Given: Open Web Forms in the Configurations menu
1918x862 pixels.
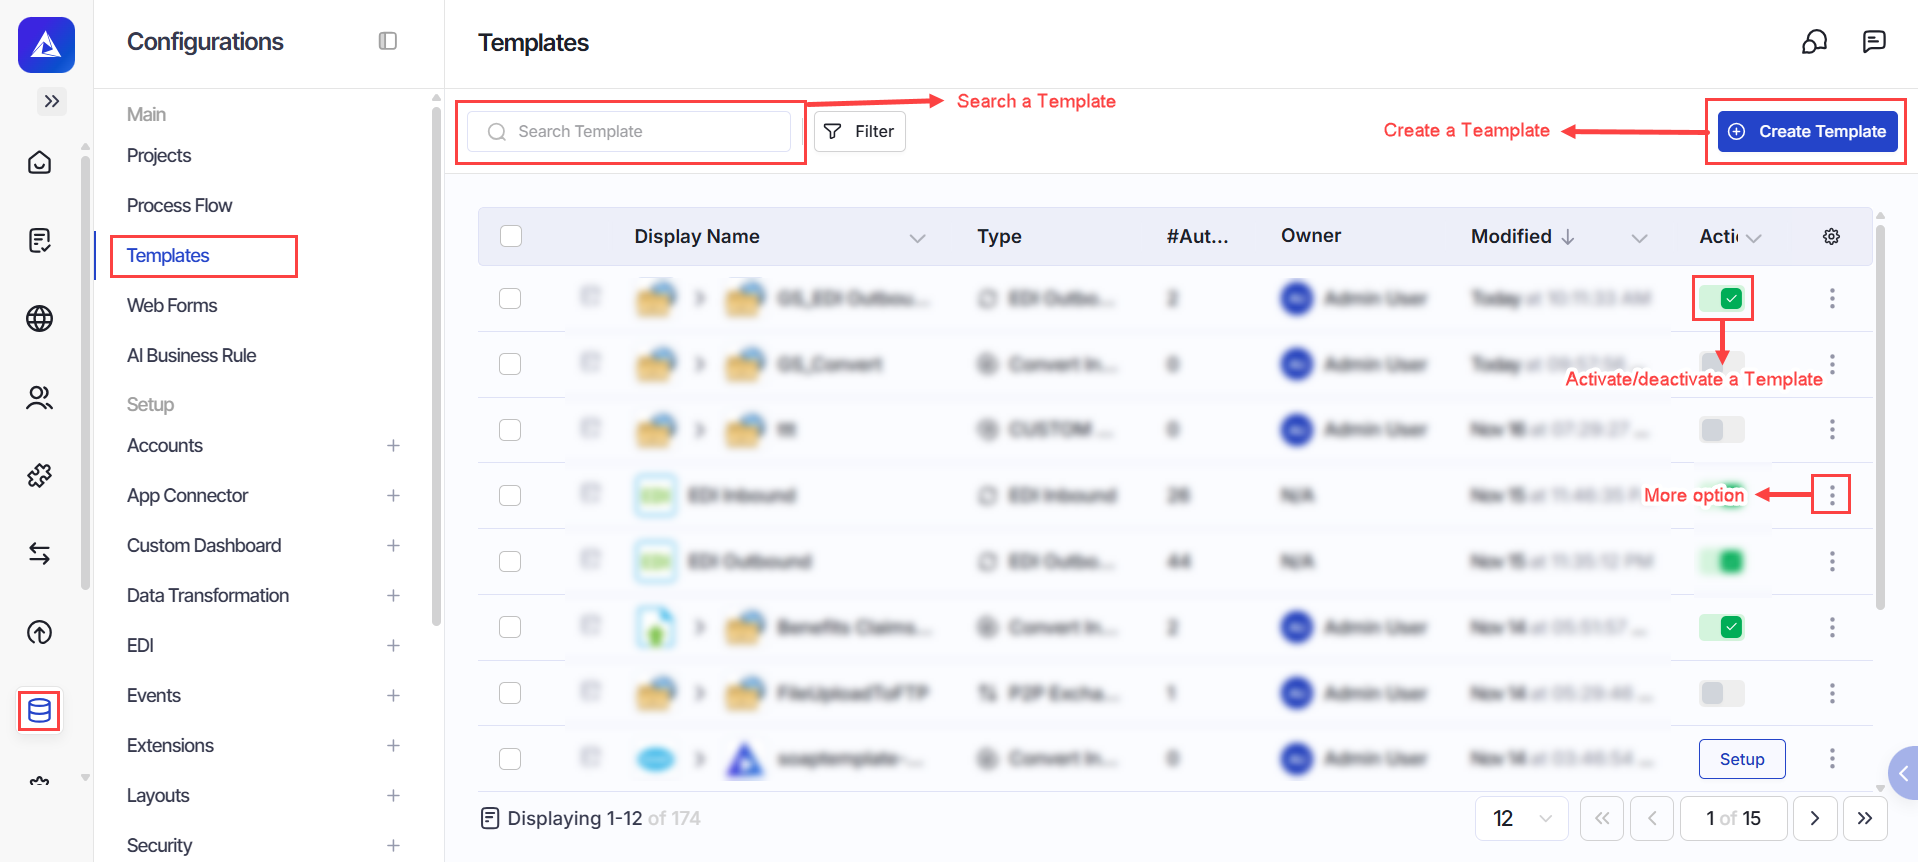Looking at the screenshot, I should (172, 306).
